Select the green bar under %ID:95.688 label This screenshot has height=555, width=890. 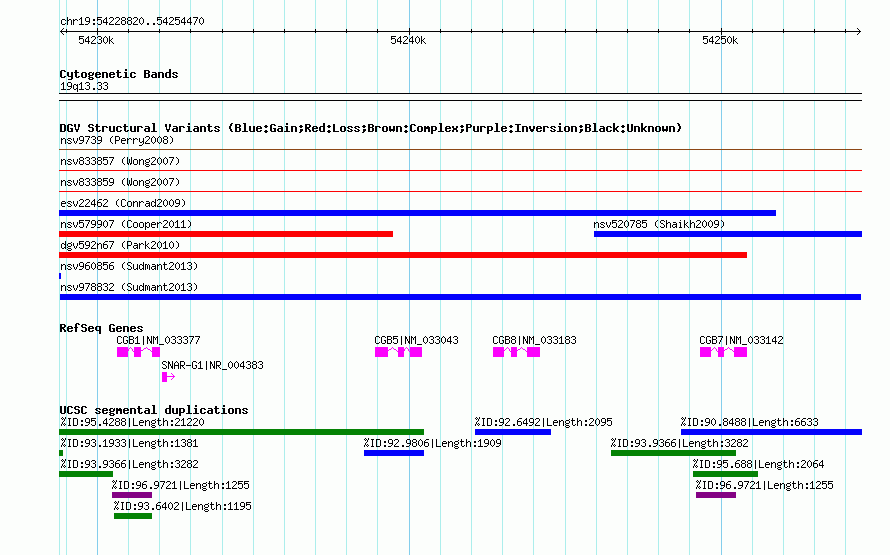725,474
